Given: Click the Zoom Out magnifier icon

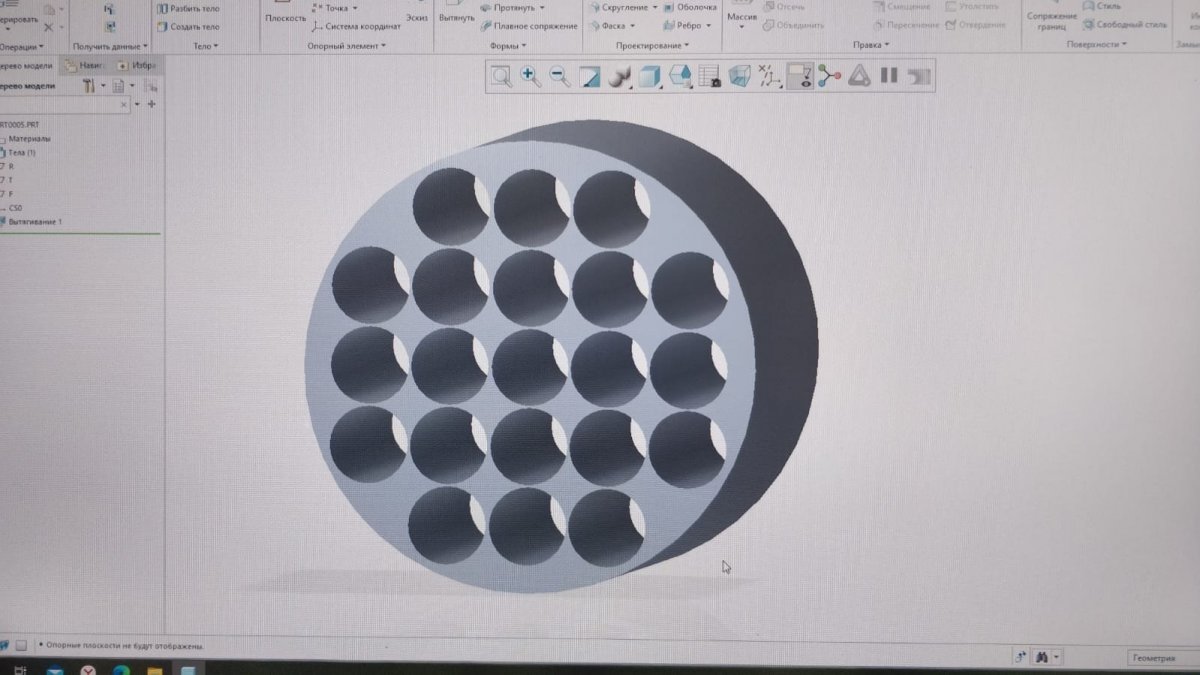Looking at the screenshot, I should click(x=560, y=76).
